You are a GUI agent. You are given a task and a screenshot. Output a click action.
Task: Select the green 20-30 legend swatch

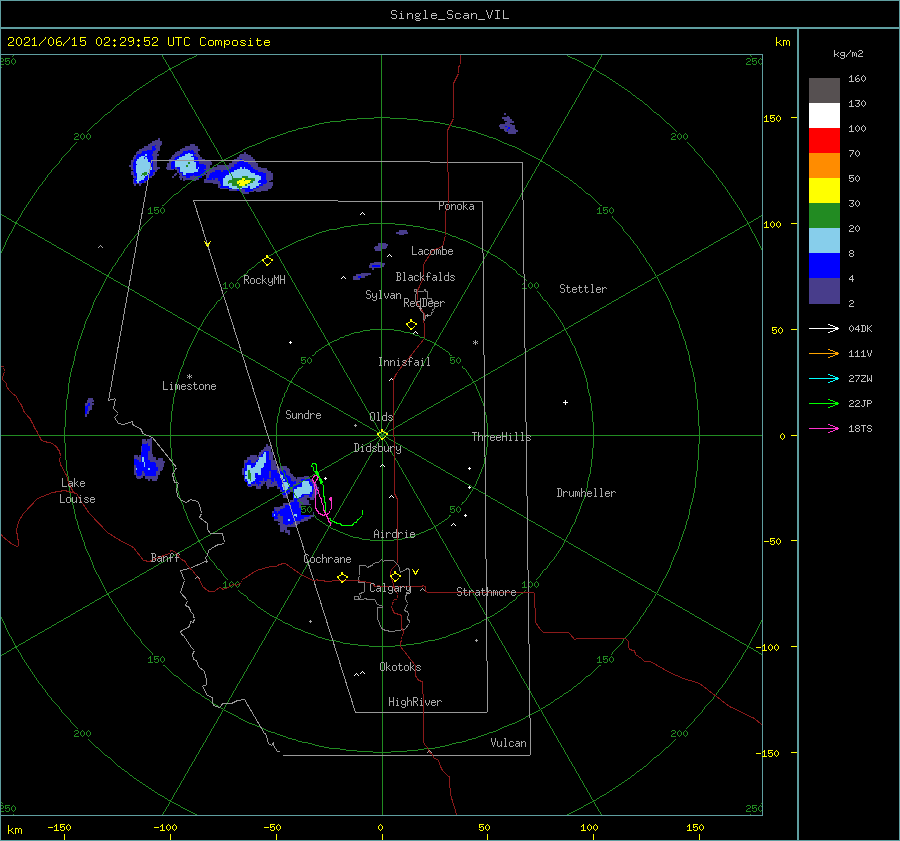point(824,215)
